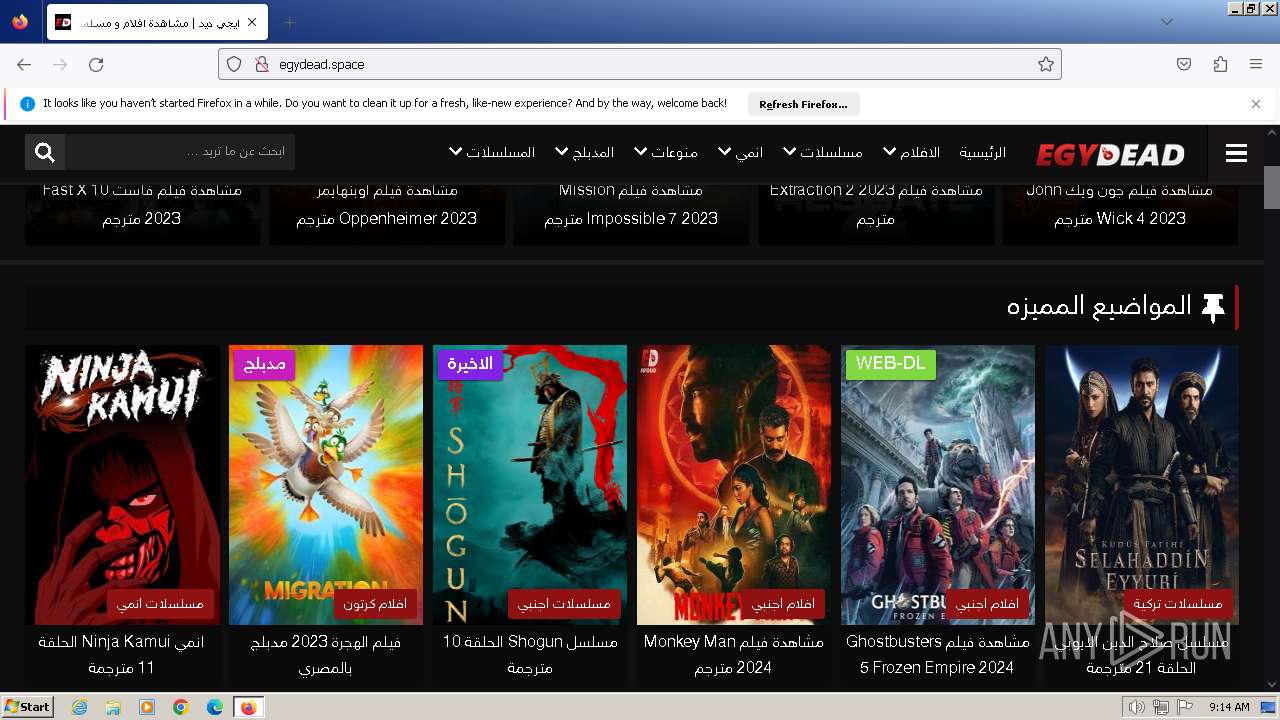Open Action Center flag icon in tray
1280x720 pixels.
[x=1184, y=707]
